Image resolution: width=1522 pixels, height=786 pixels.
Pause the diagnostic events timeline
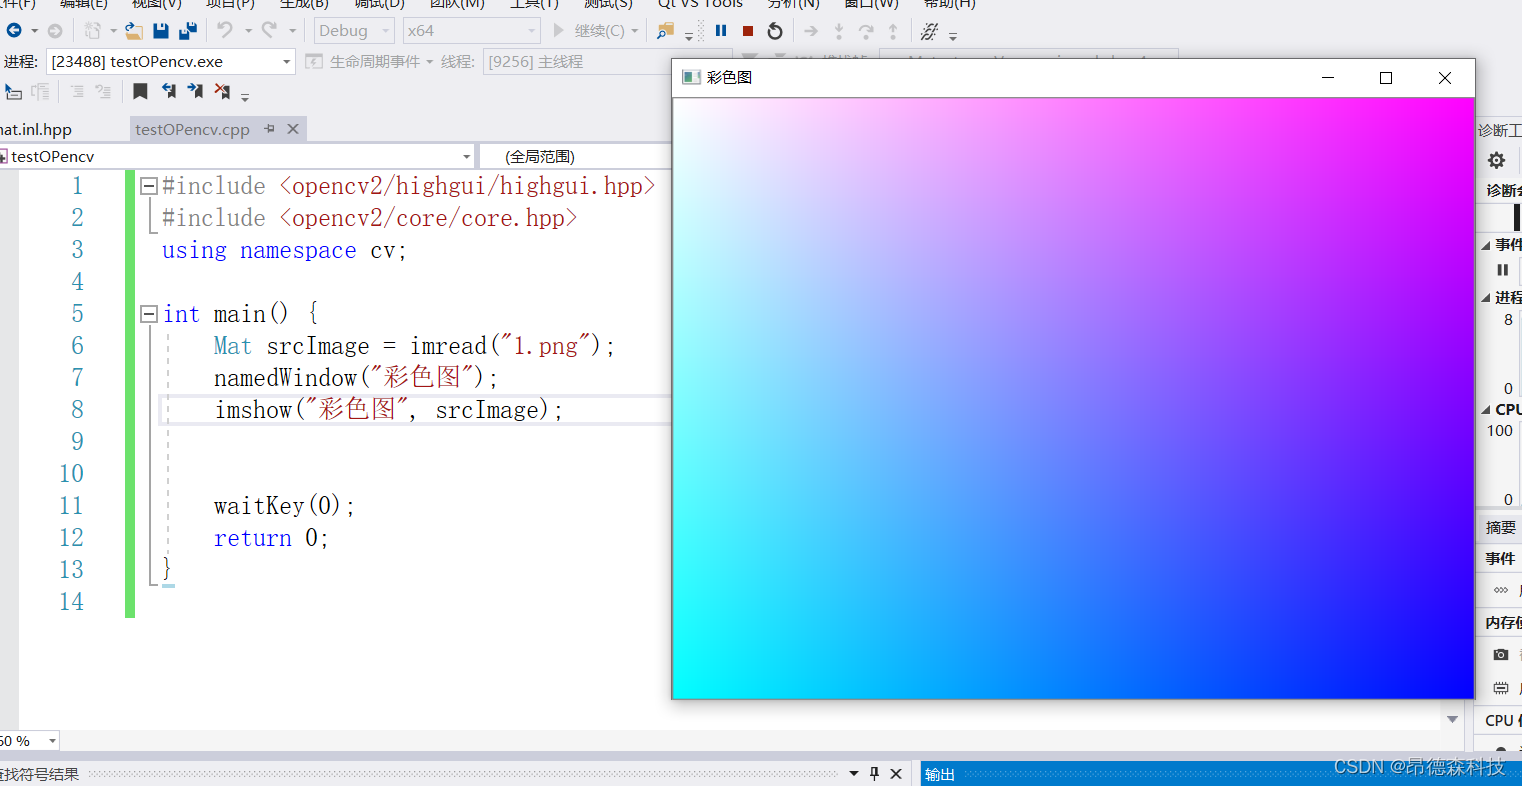tap(1502, 270)
